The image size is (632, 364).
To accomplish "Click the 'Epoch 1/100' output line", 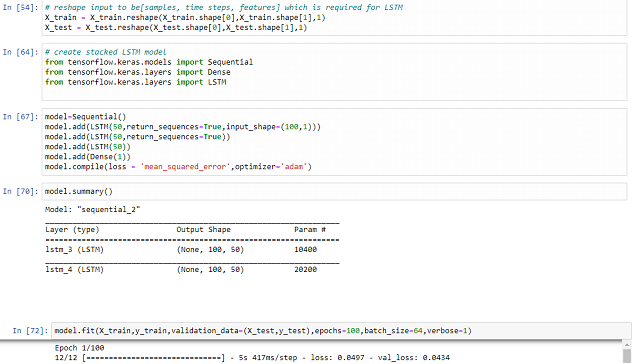I will point(79,347).
